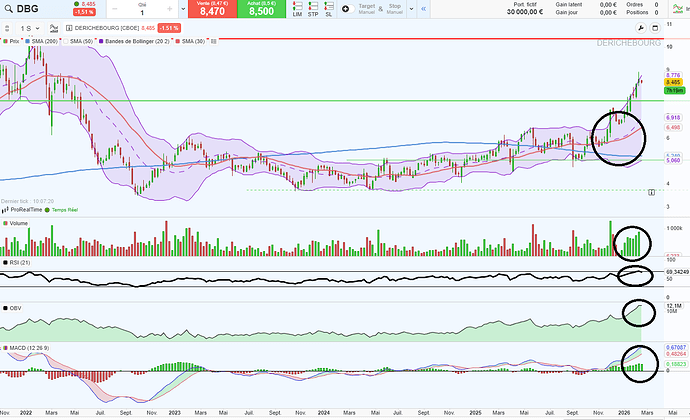Open the 1 S timeframe dropdown

click(x=27, y=29)
